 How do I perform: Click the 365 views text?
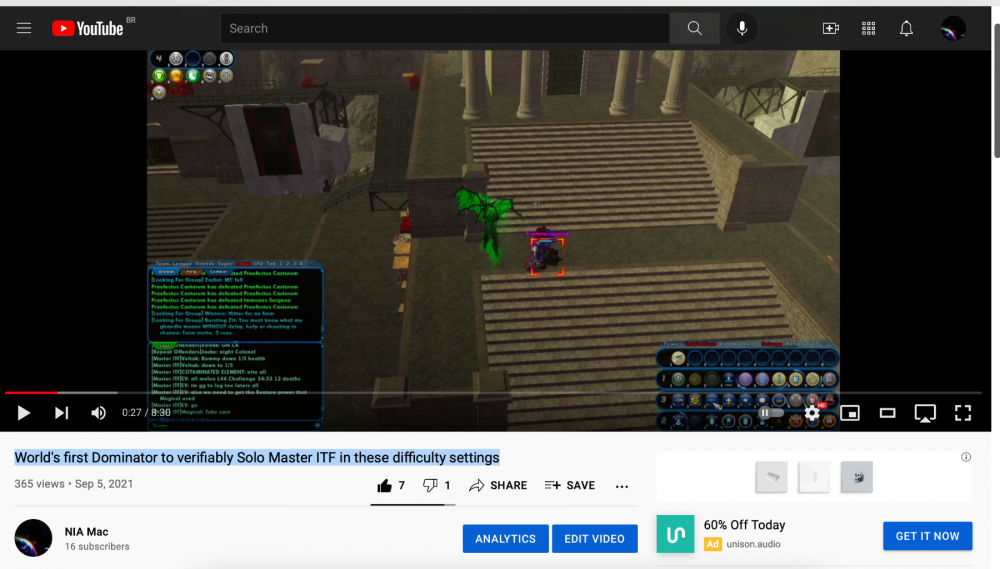(40, 484)
